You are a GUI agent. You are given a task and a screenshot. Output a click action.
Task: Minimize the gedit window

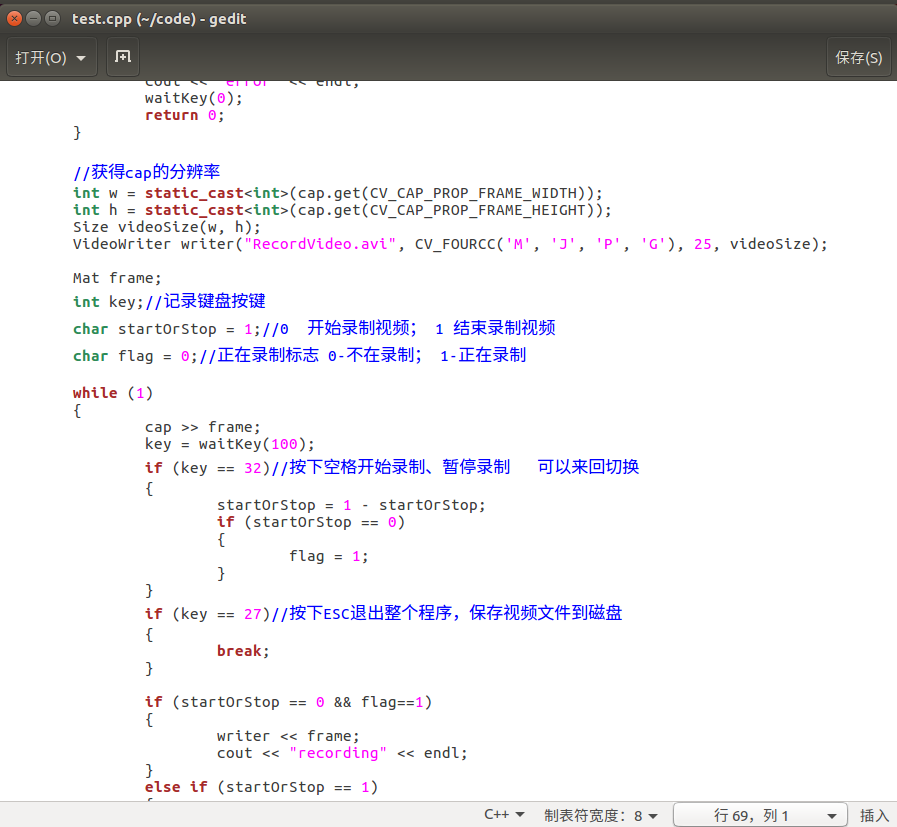[33, 19]
